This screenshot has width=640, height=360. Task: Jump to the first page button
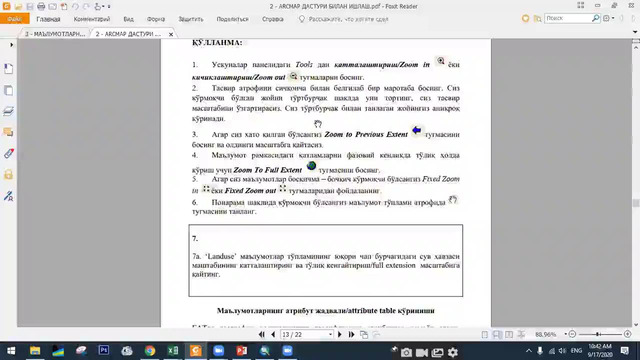(262, 335)
